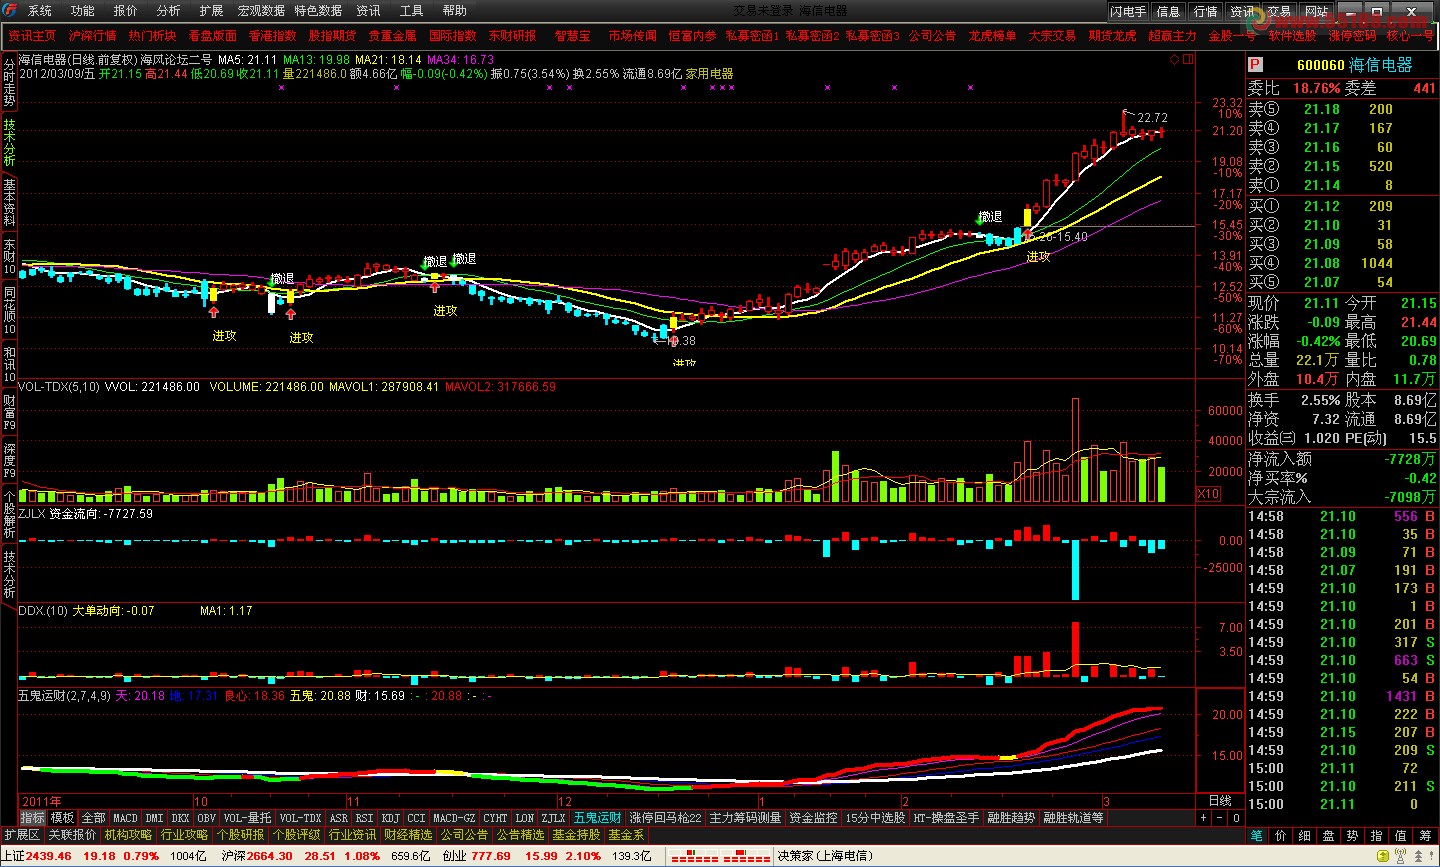Image resolution: width=1440 pixels, height=867 pixels.
Task: Click the minus button beside the indicator tabs
Action: 1221,818
